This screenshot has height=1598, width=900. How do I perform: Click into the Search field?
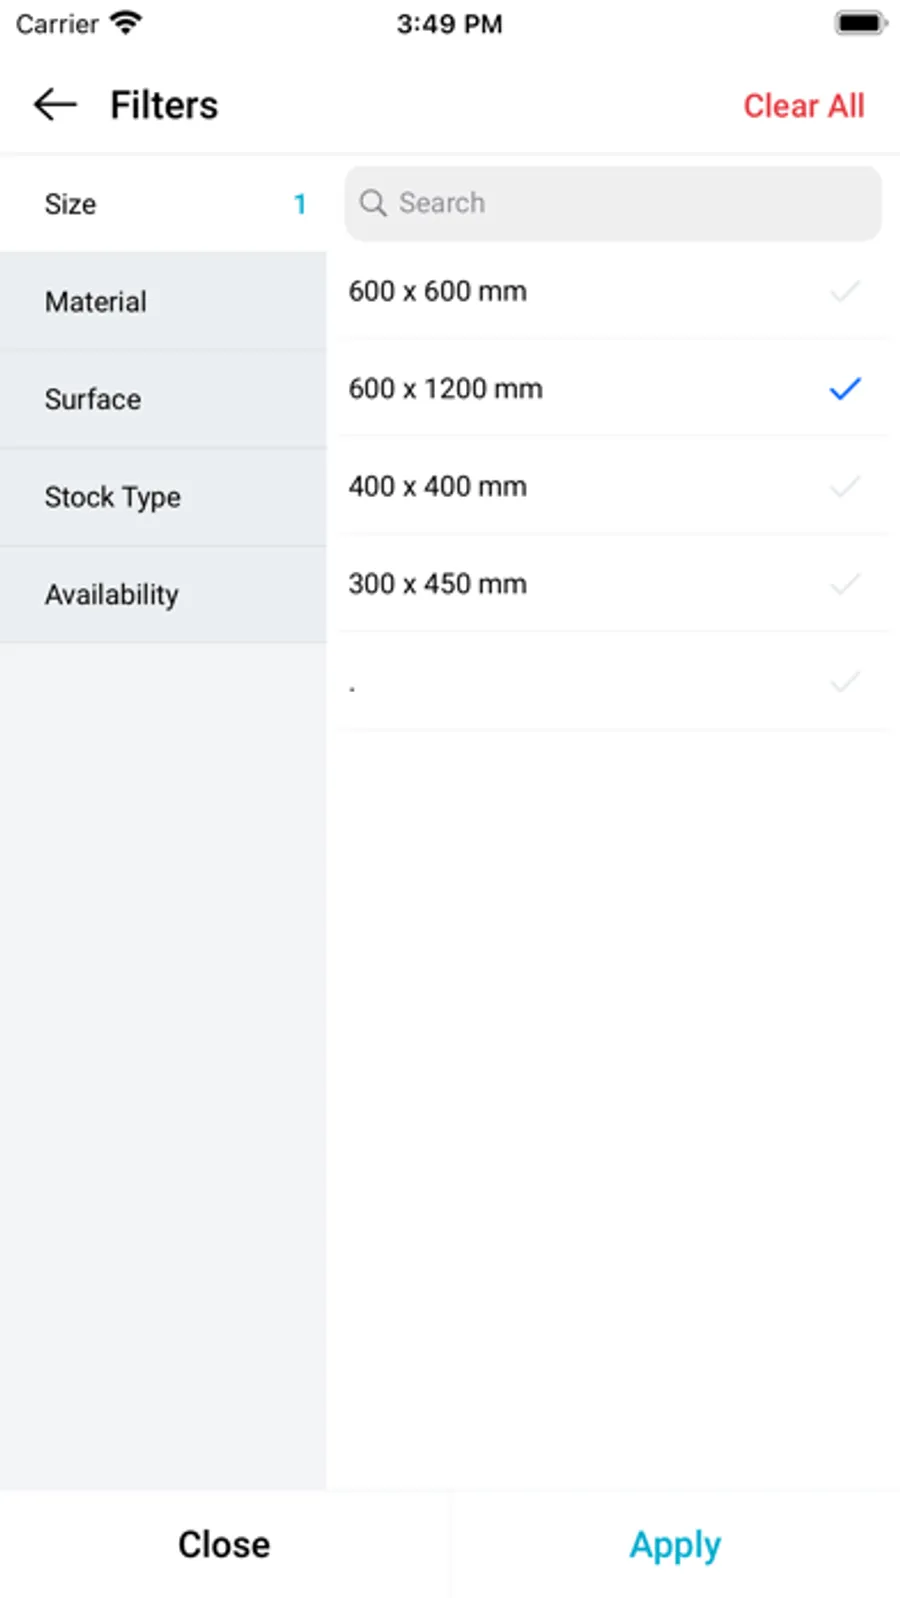pyautogui.click(x=630, y=203)
